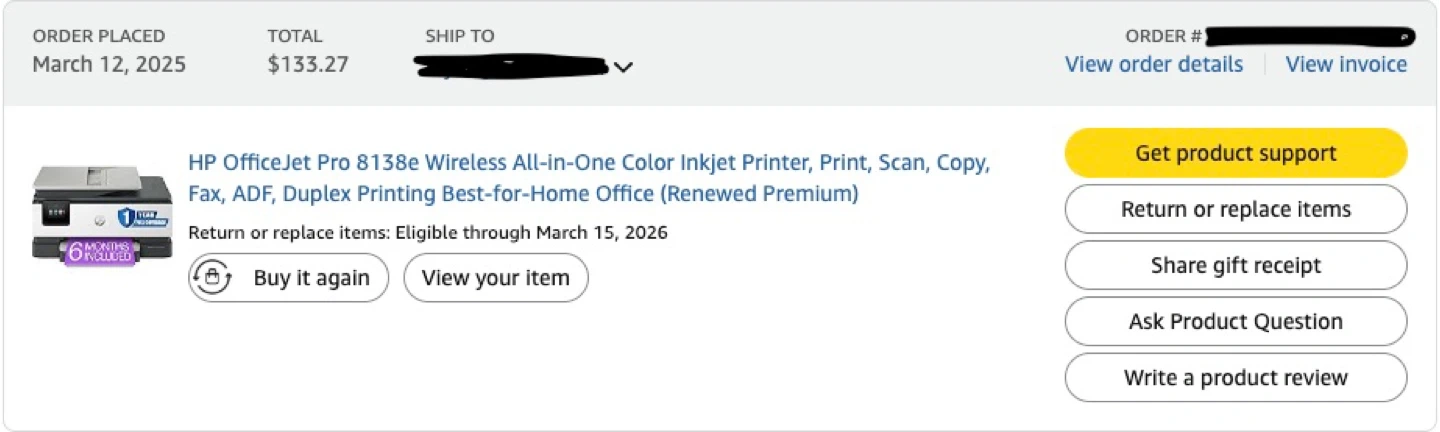Click the View your item button
Image resolution: width=1440 pixels, height=432 pixels.
(496, 277)
